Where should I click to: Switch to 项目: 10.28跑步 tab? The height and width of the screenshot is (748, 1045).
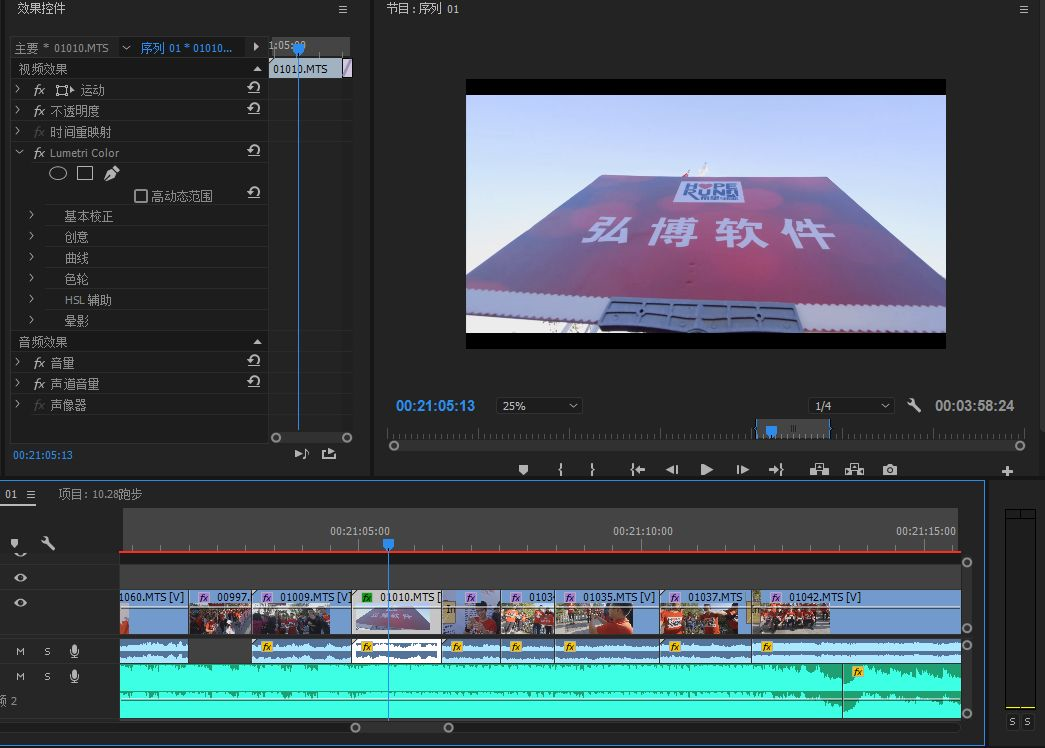[x=100, y=494]
